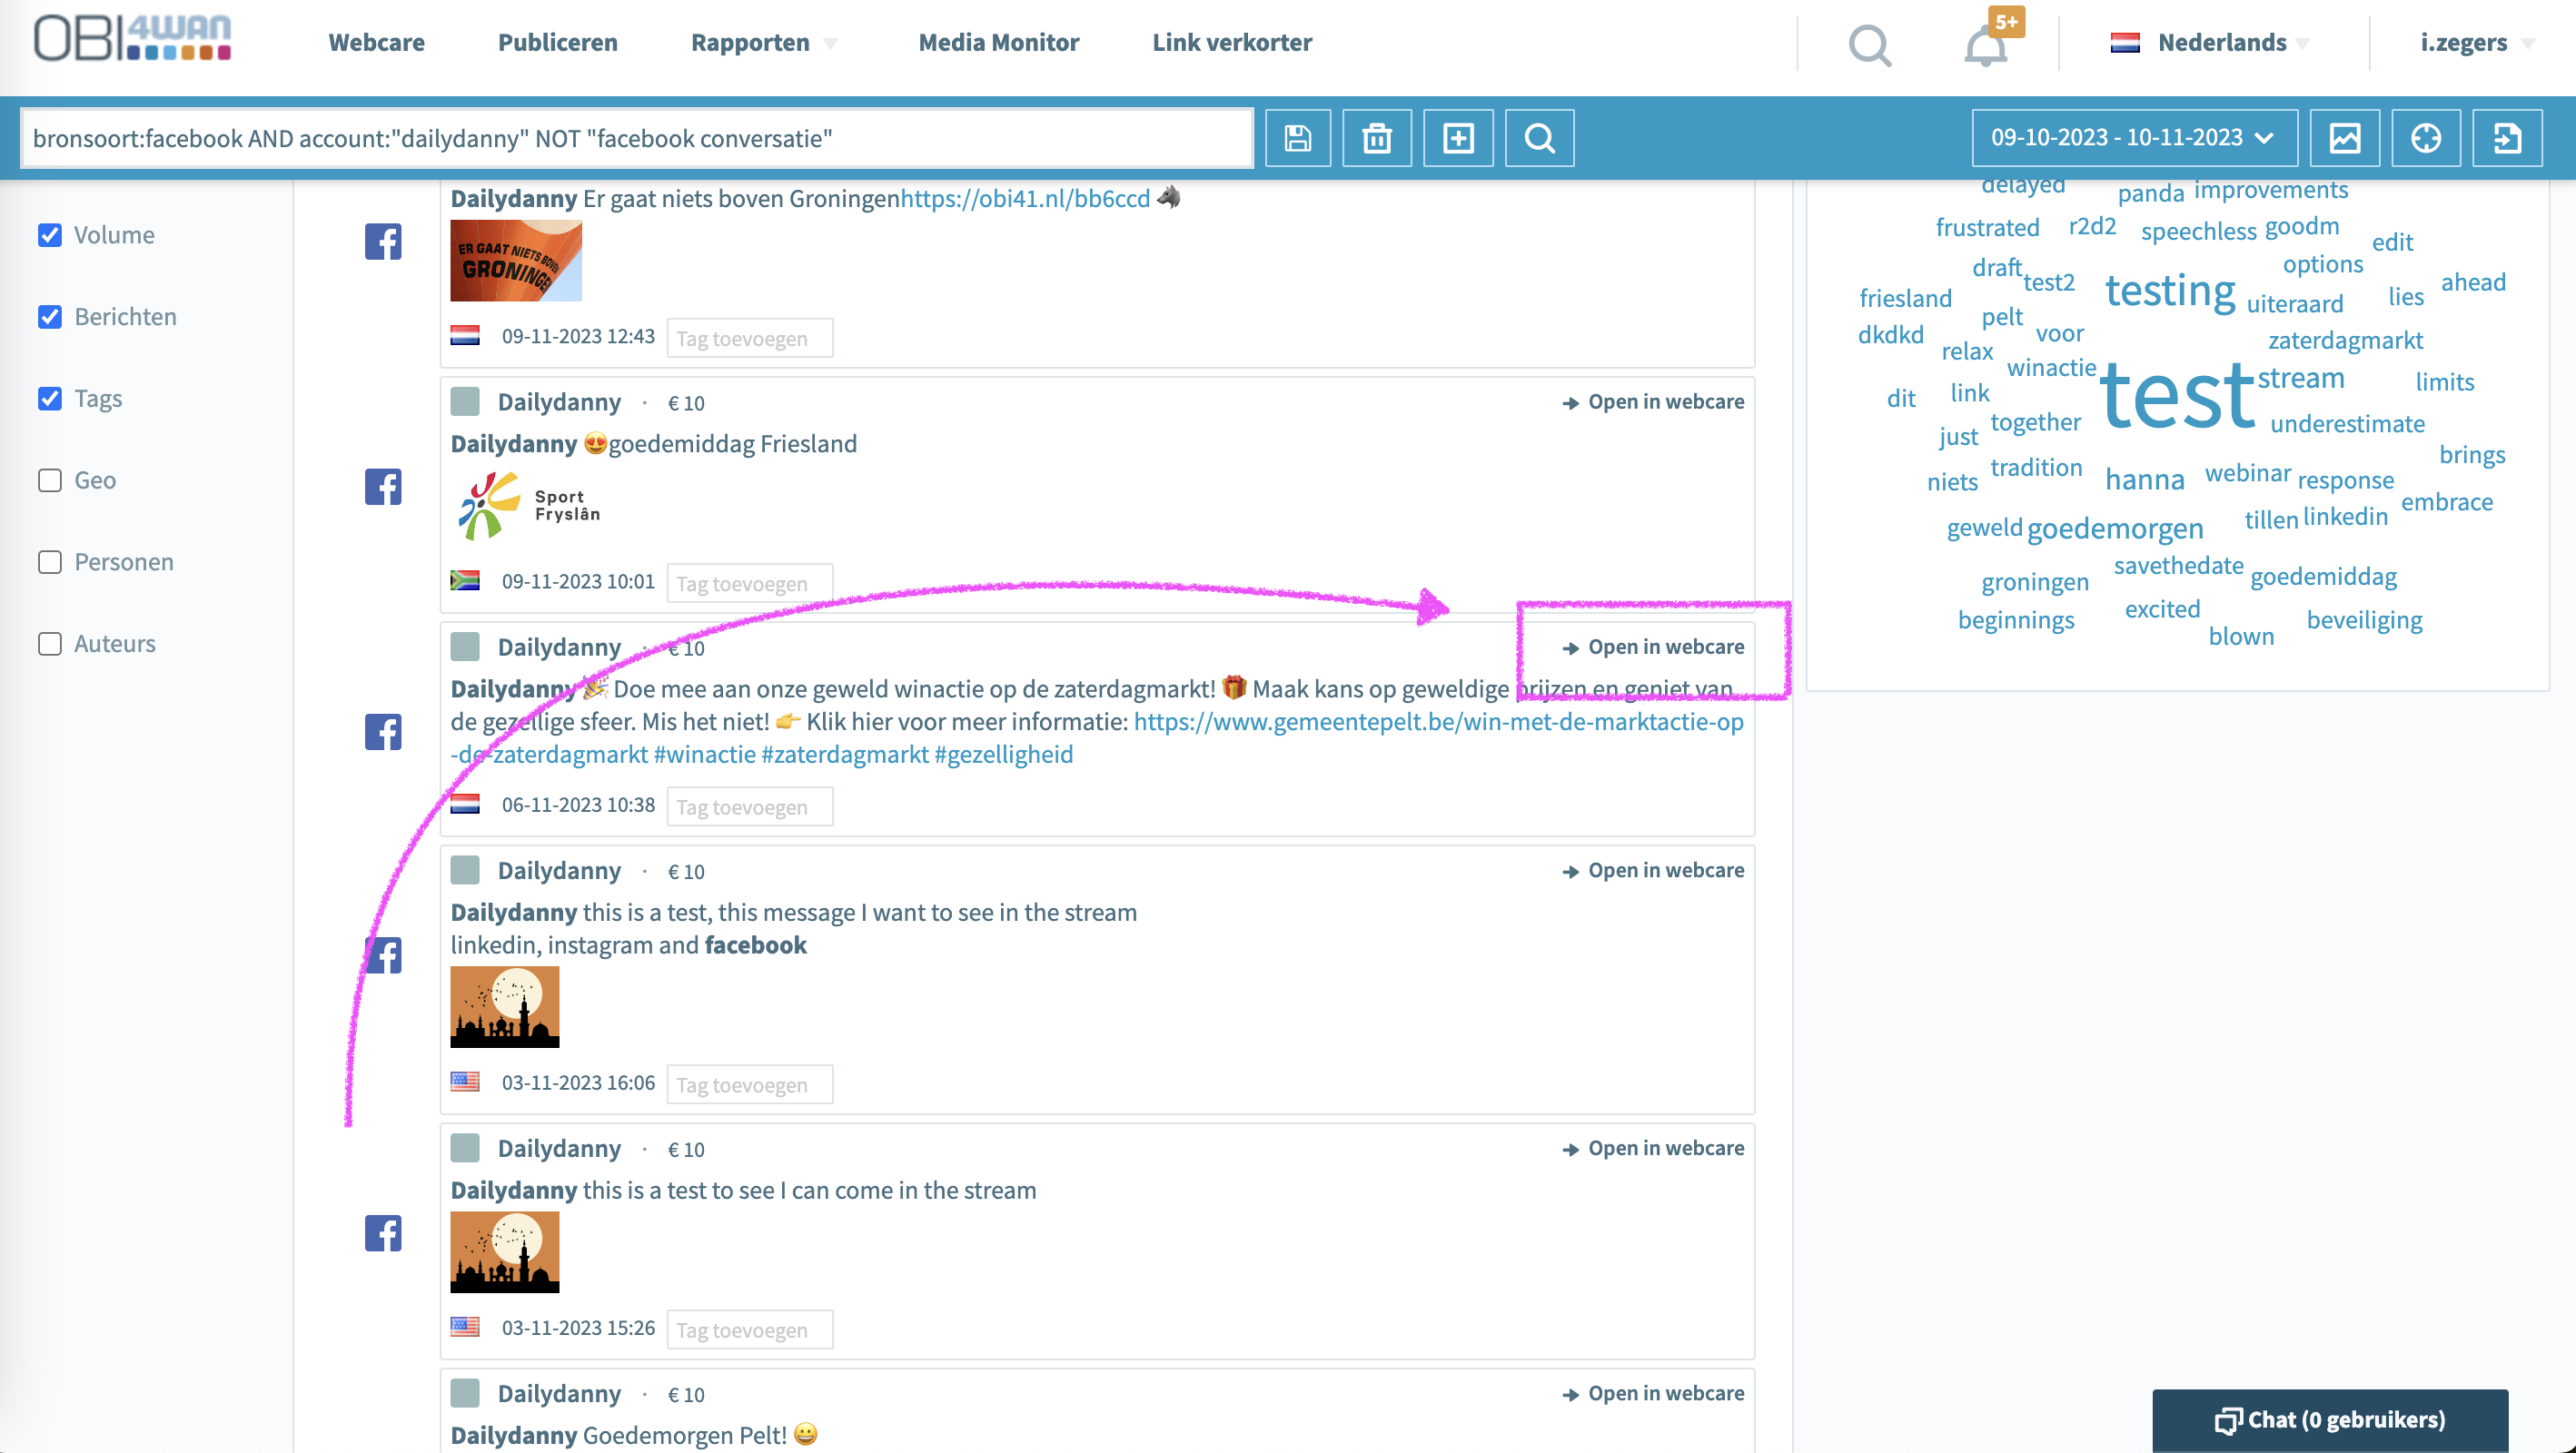Click the global search magnifier in header
Image resolution: width=2576 pixels, height=1453 pixels.
pyautogui.click(x=1869, y=45)
